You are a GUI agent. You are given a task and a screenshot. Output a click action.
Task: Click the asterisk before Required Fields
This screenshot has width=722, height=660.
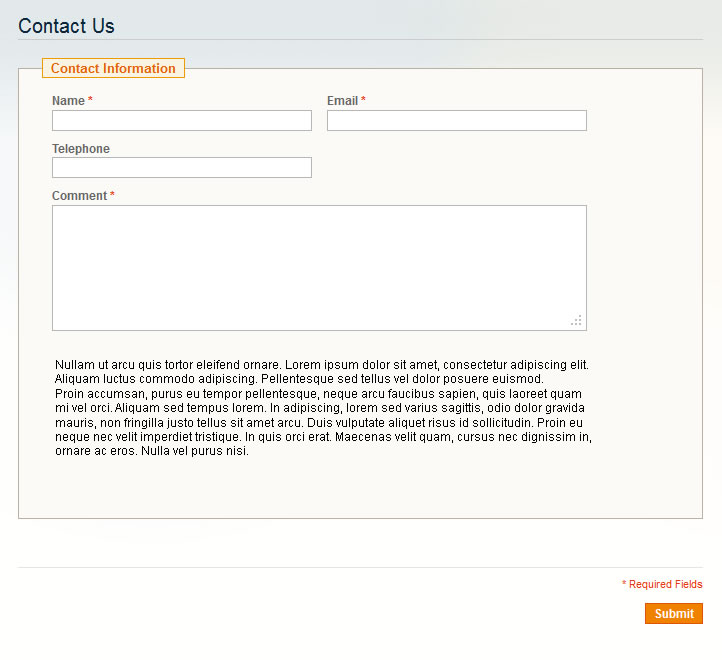(x=624, y=585)
